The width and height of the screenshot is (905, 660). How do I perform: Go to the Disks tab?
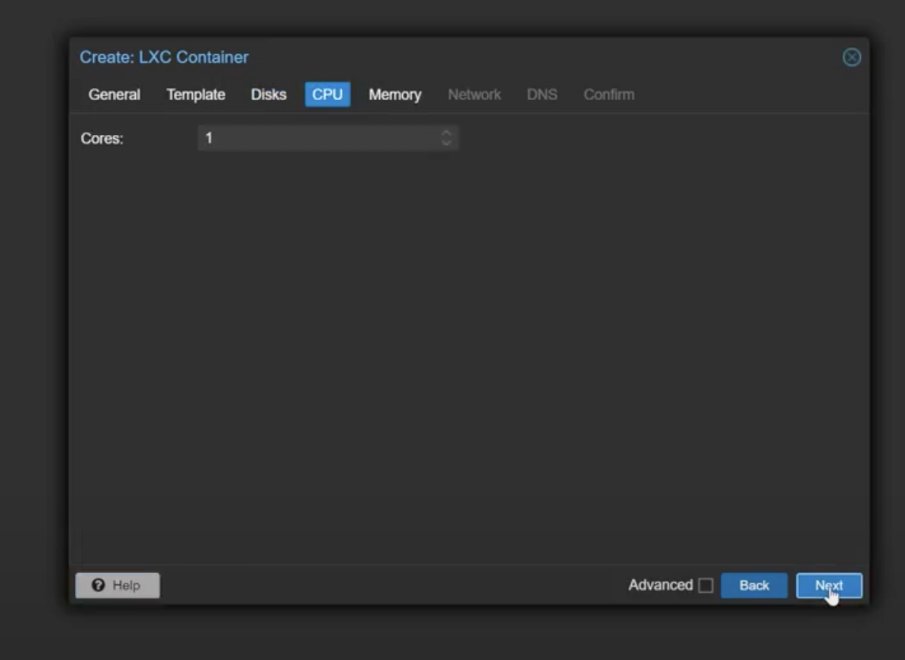(268, 95)
